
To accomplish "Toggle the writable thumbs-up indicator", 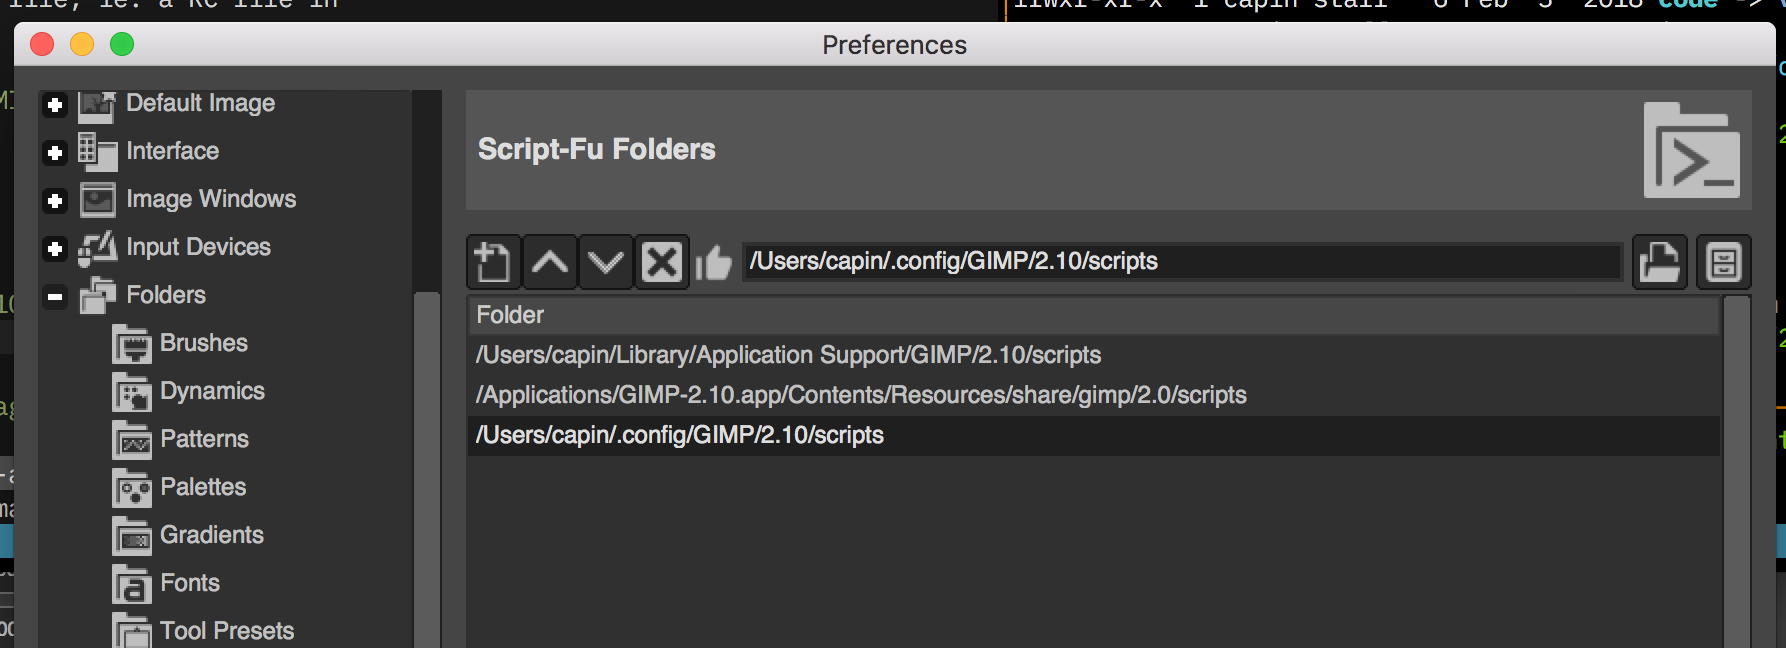I will (x=714, y=262).
